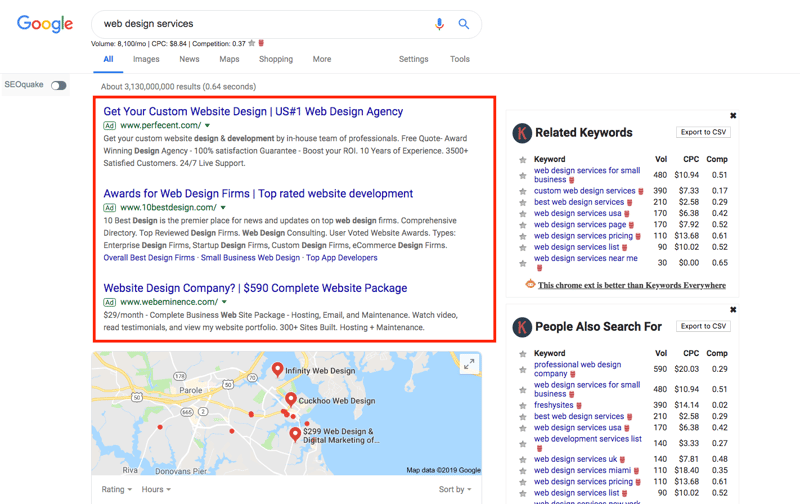Open the More search menu
Image resolution: width=800 pixels, height=504 pixels.
coord(322,59)
